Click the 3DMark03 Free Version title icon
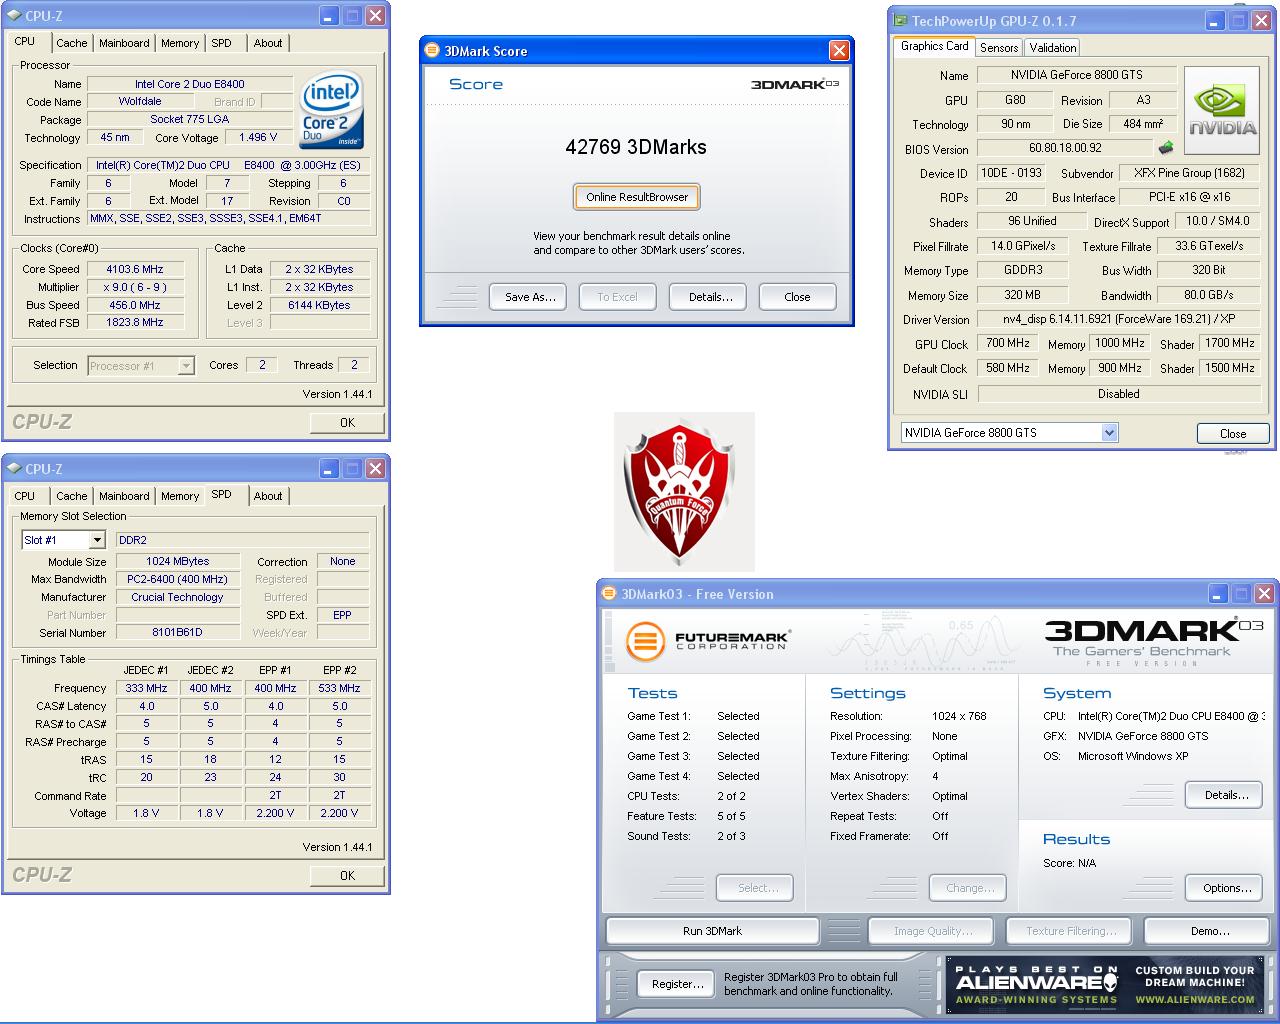1280x1024 pixels. [609, 594]
